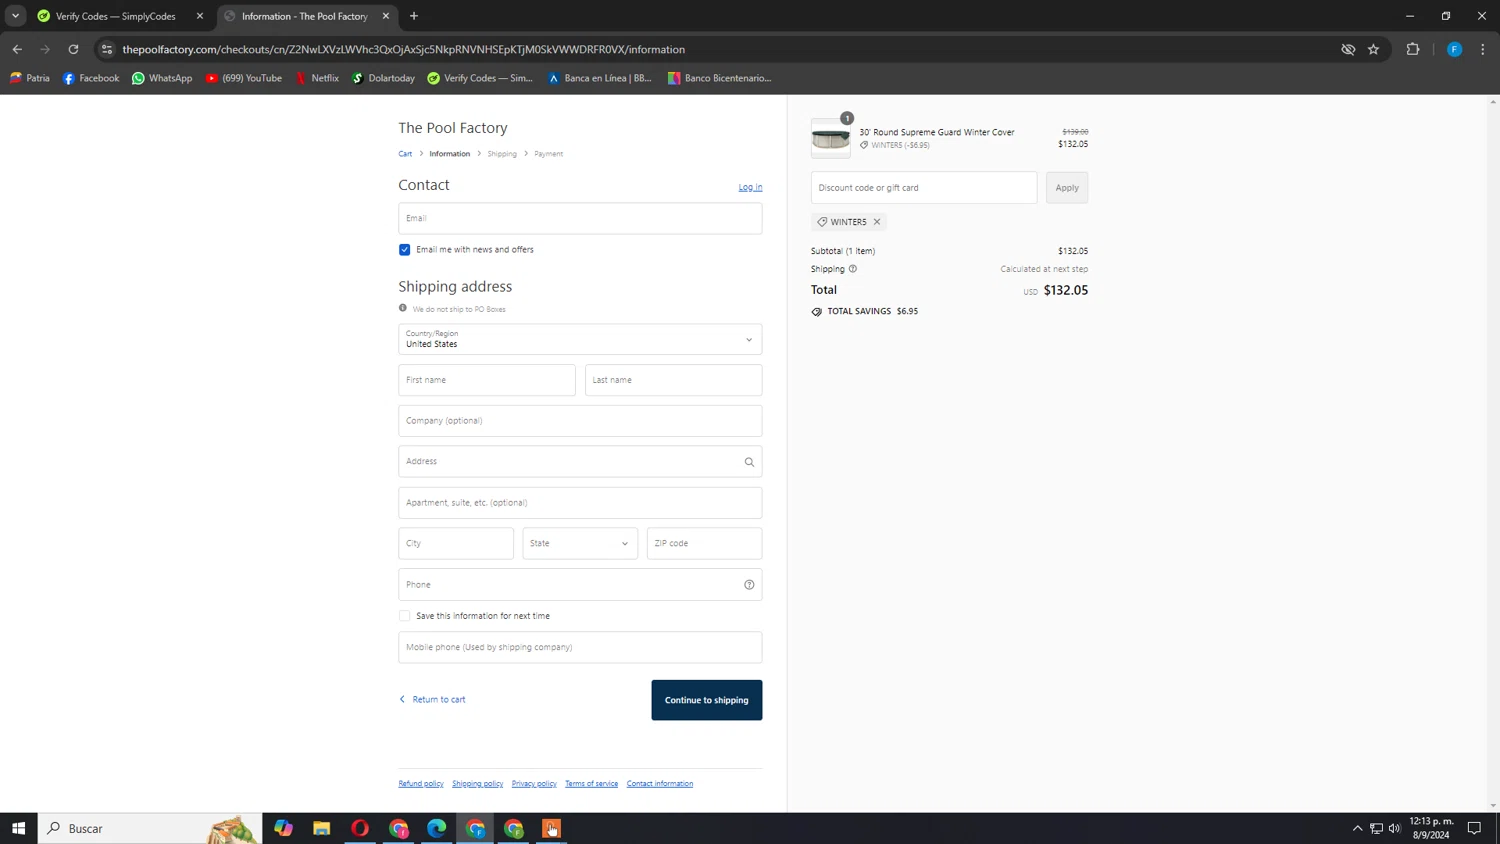This screenshot has height=844, width=1500.
Task: Open the Patria bookmark
Action: click(30, 78)
